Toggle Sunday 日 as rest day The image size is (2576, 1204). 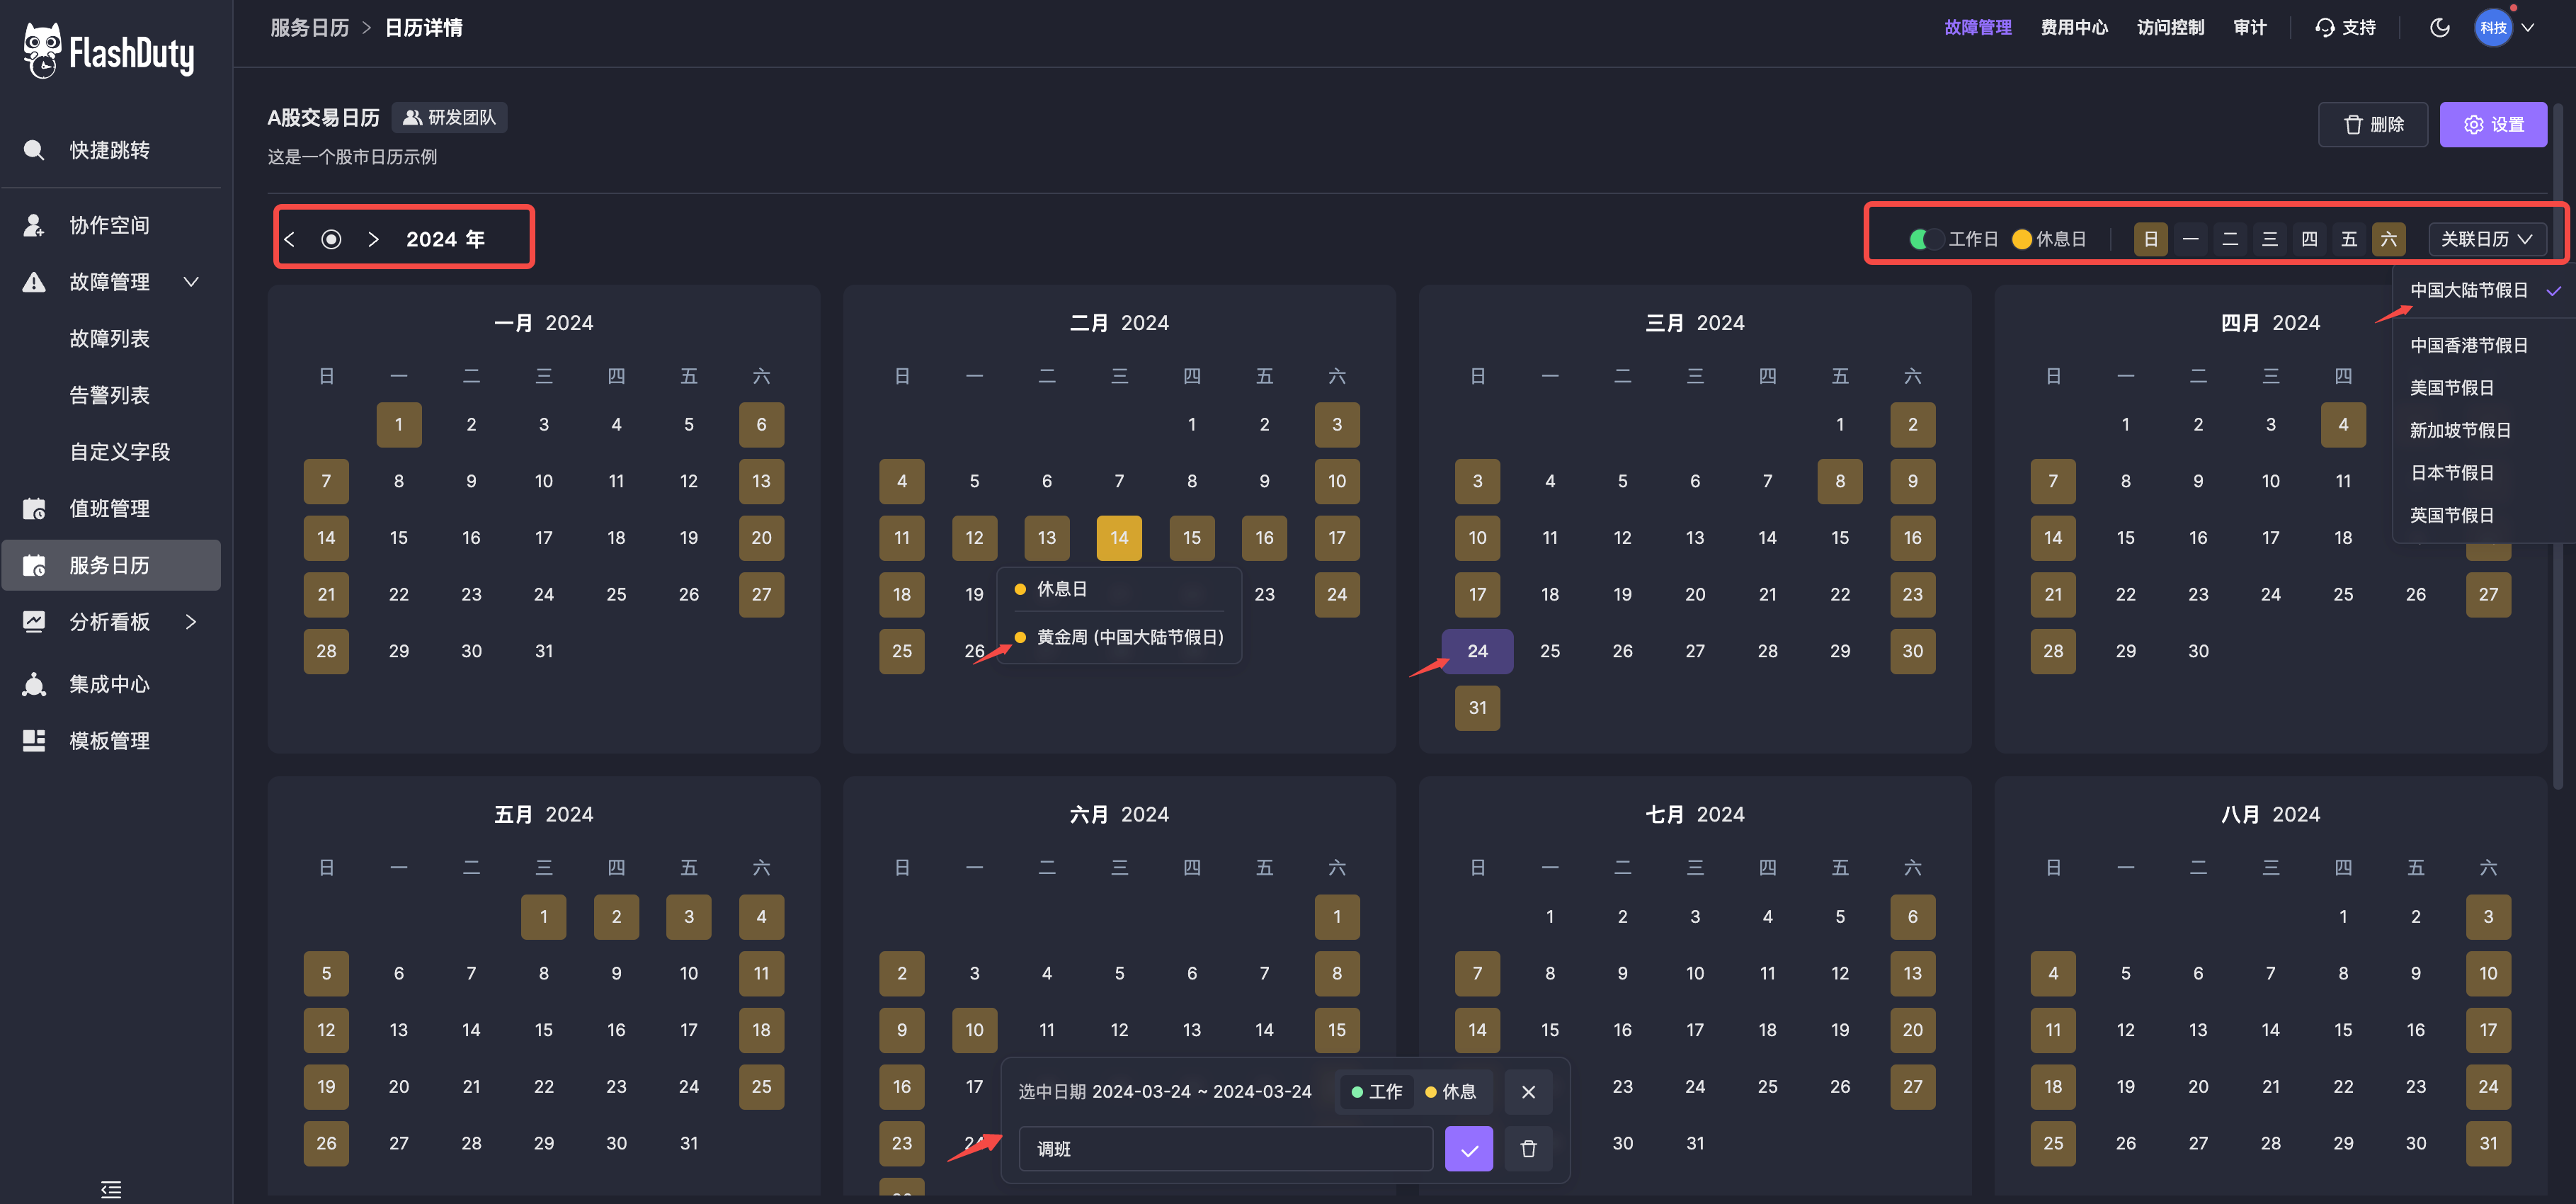point(2151,239)
